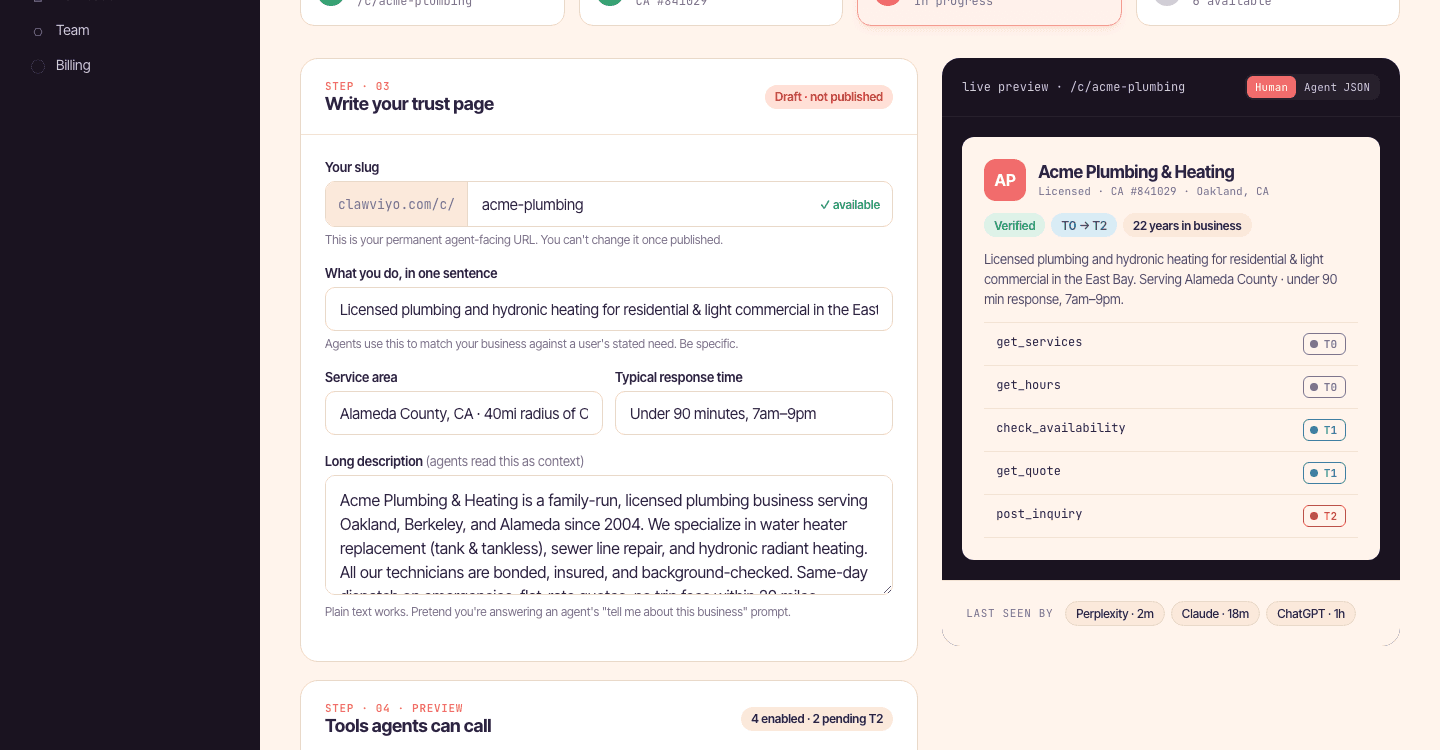Click the 'T0 → T2' tier badge
The image size is (1440, 750).
tap(1084, 226)
